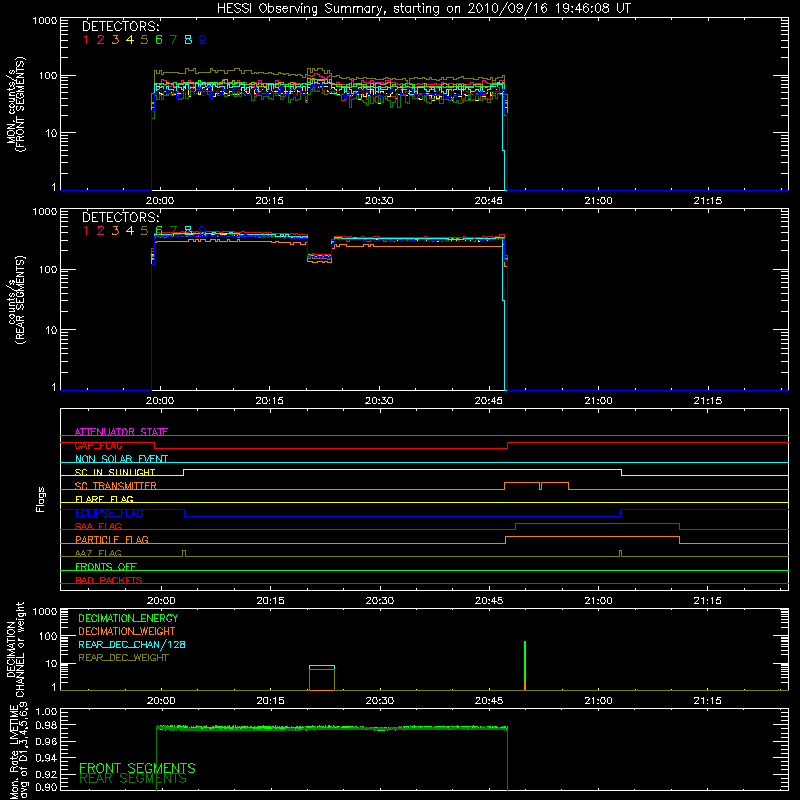This screenshot has height=800, width=800.
Task: Click the "HESSI Observing Summary" plot title
Action: 423,9
